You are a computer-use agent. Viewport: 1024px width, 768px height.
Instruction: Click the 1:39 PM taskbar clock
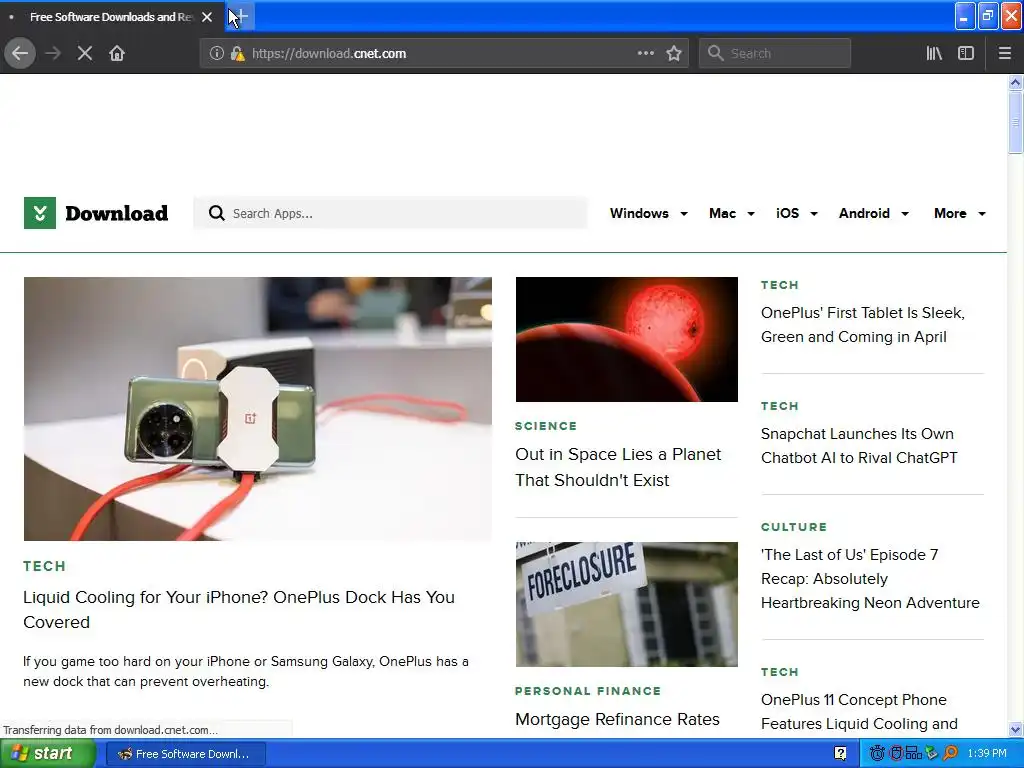pyautogui.click(x=987, y=754)
